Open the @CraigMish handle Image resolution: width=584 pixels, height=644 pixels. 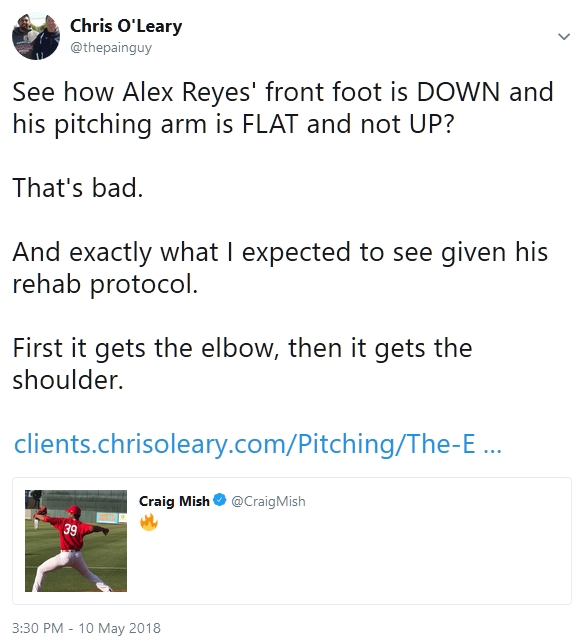(x=268, y=501)
